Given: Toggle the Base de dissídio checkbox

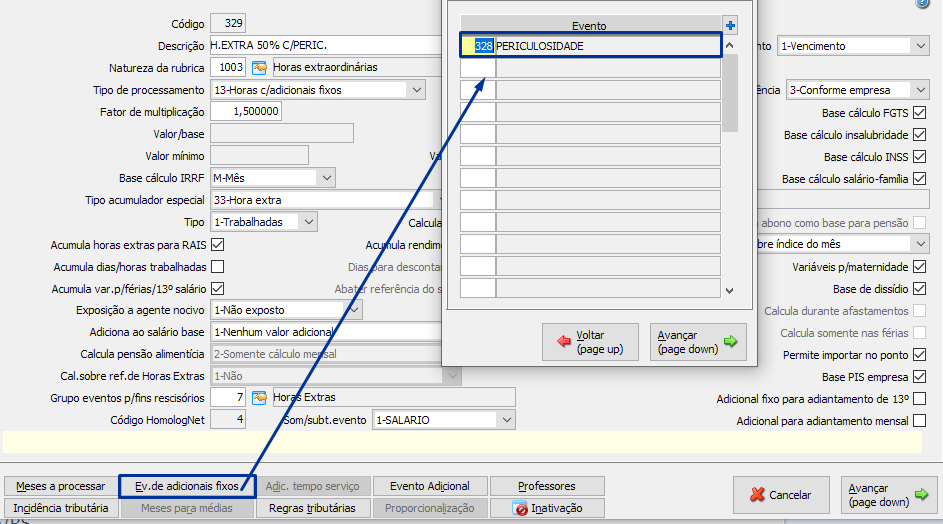Looking at the screenshot, I should click(x=920, y=289).
